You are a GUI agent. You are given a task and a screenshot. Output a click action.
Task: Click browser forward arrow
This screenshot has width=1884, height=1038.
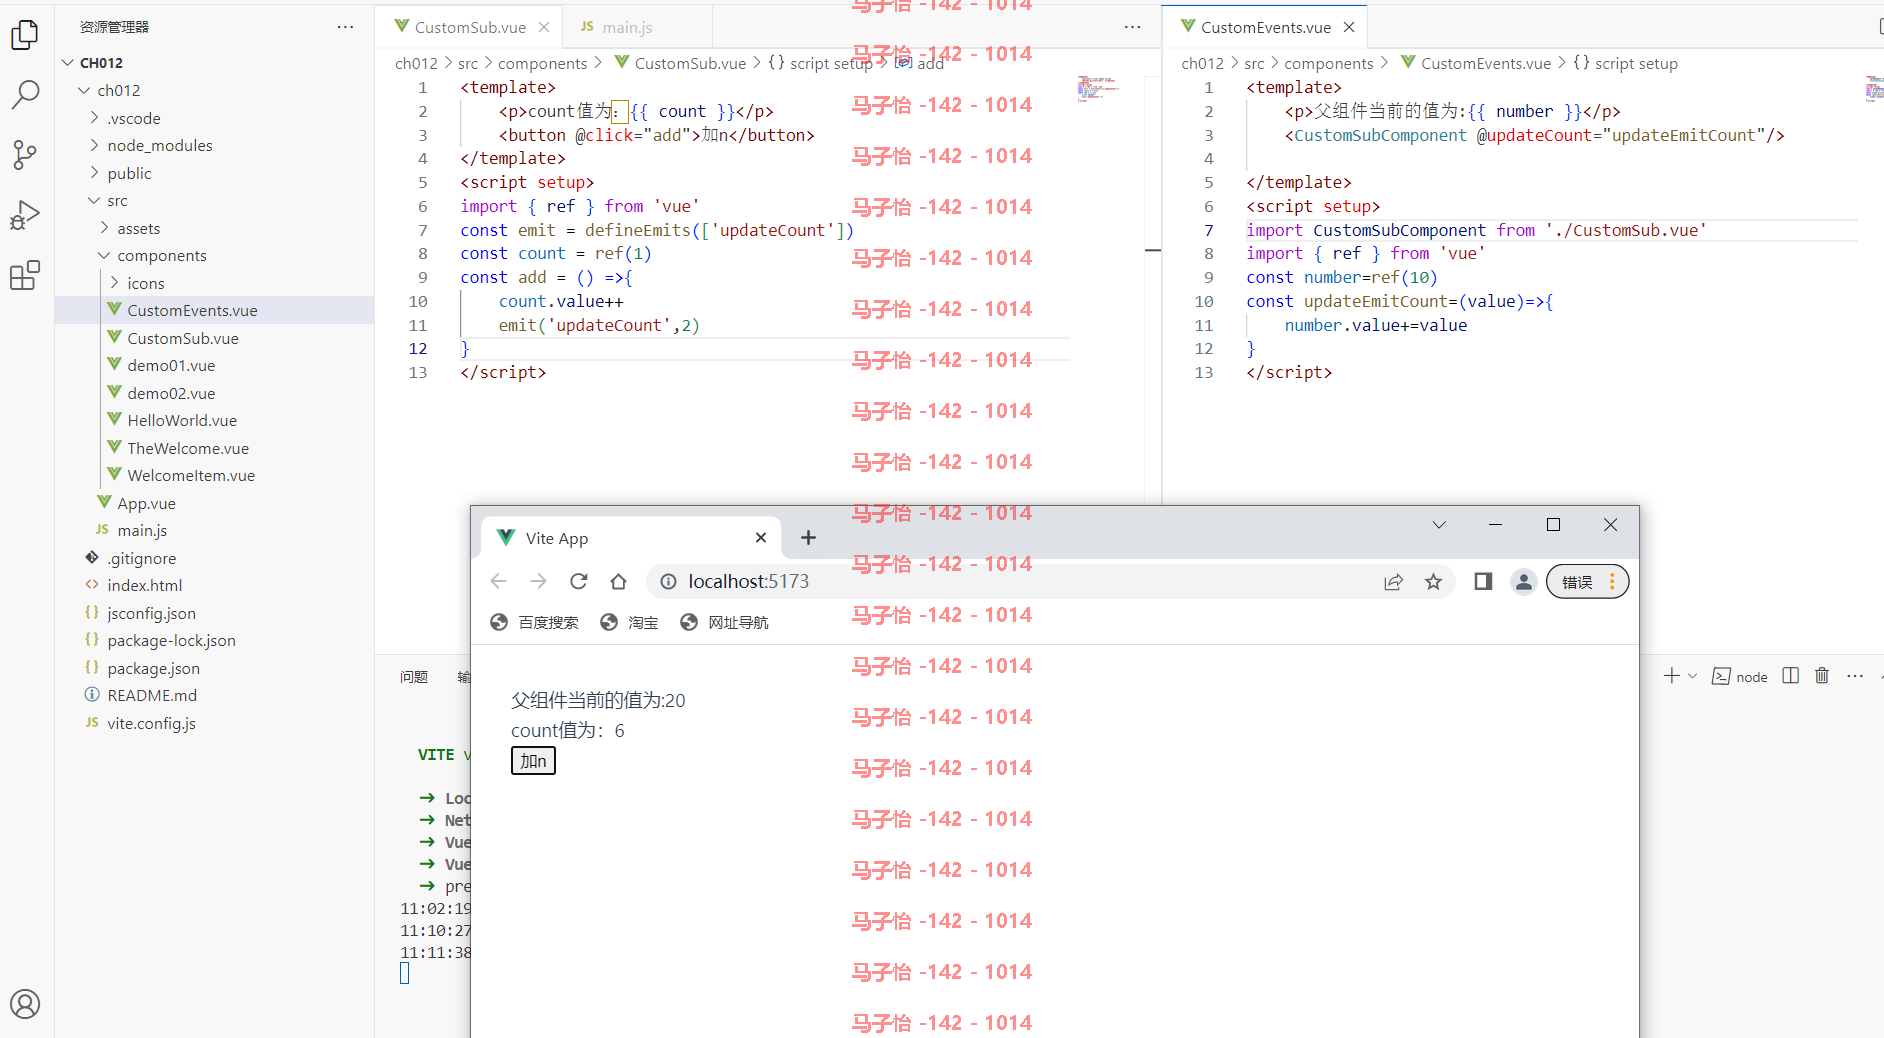(539, 581)
